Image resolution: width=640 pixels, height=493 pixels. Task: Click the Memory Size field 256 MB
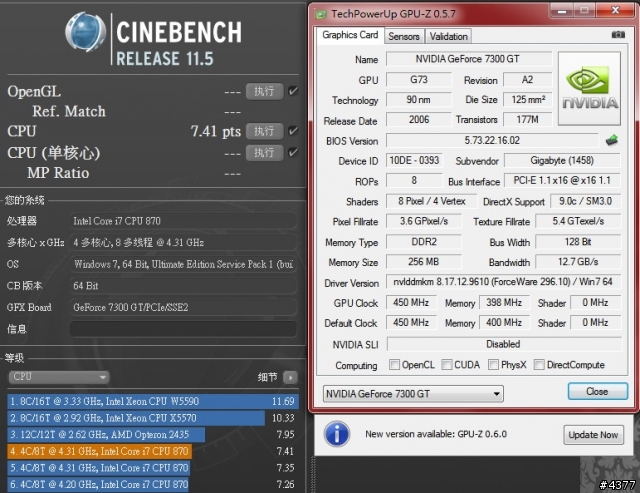click(424, 262)
